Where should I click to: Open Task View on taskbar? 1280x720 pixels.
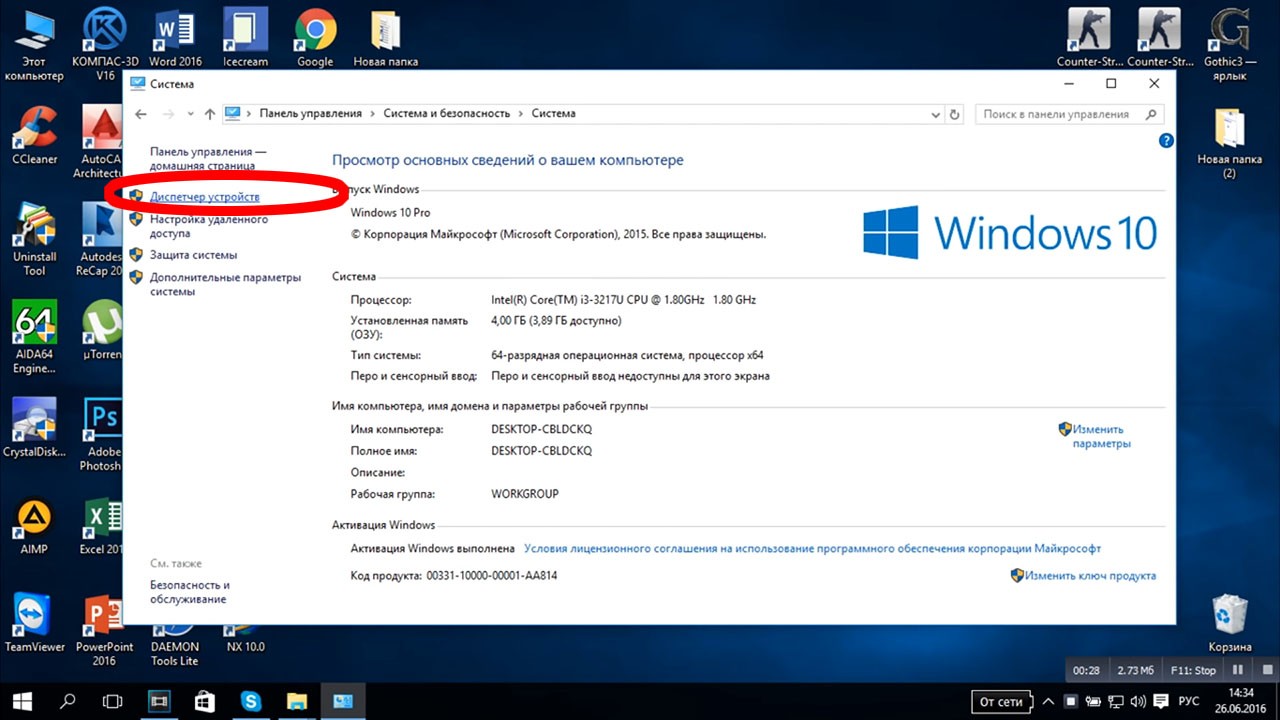coord(113,700)
